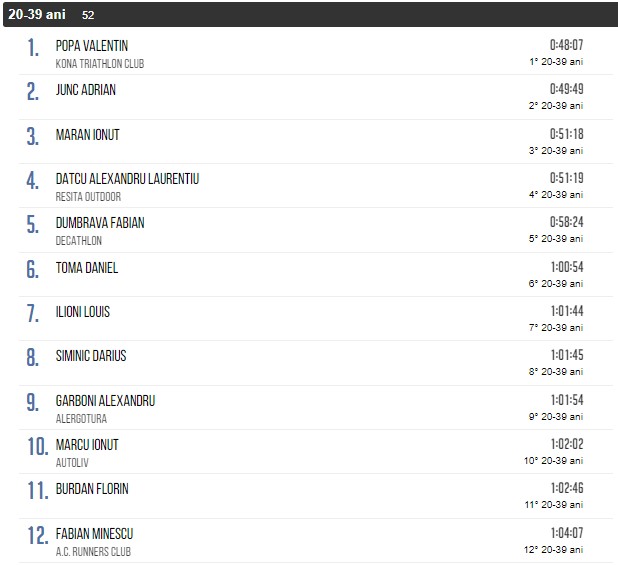Screen dimensions: 618x565
Task: Click Datcu Alexandru Laurentiu's name
Action: click(x=127, y=179)
